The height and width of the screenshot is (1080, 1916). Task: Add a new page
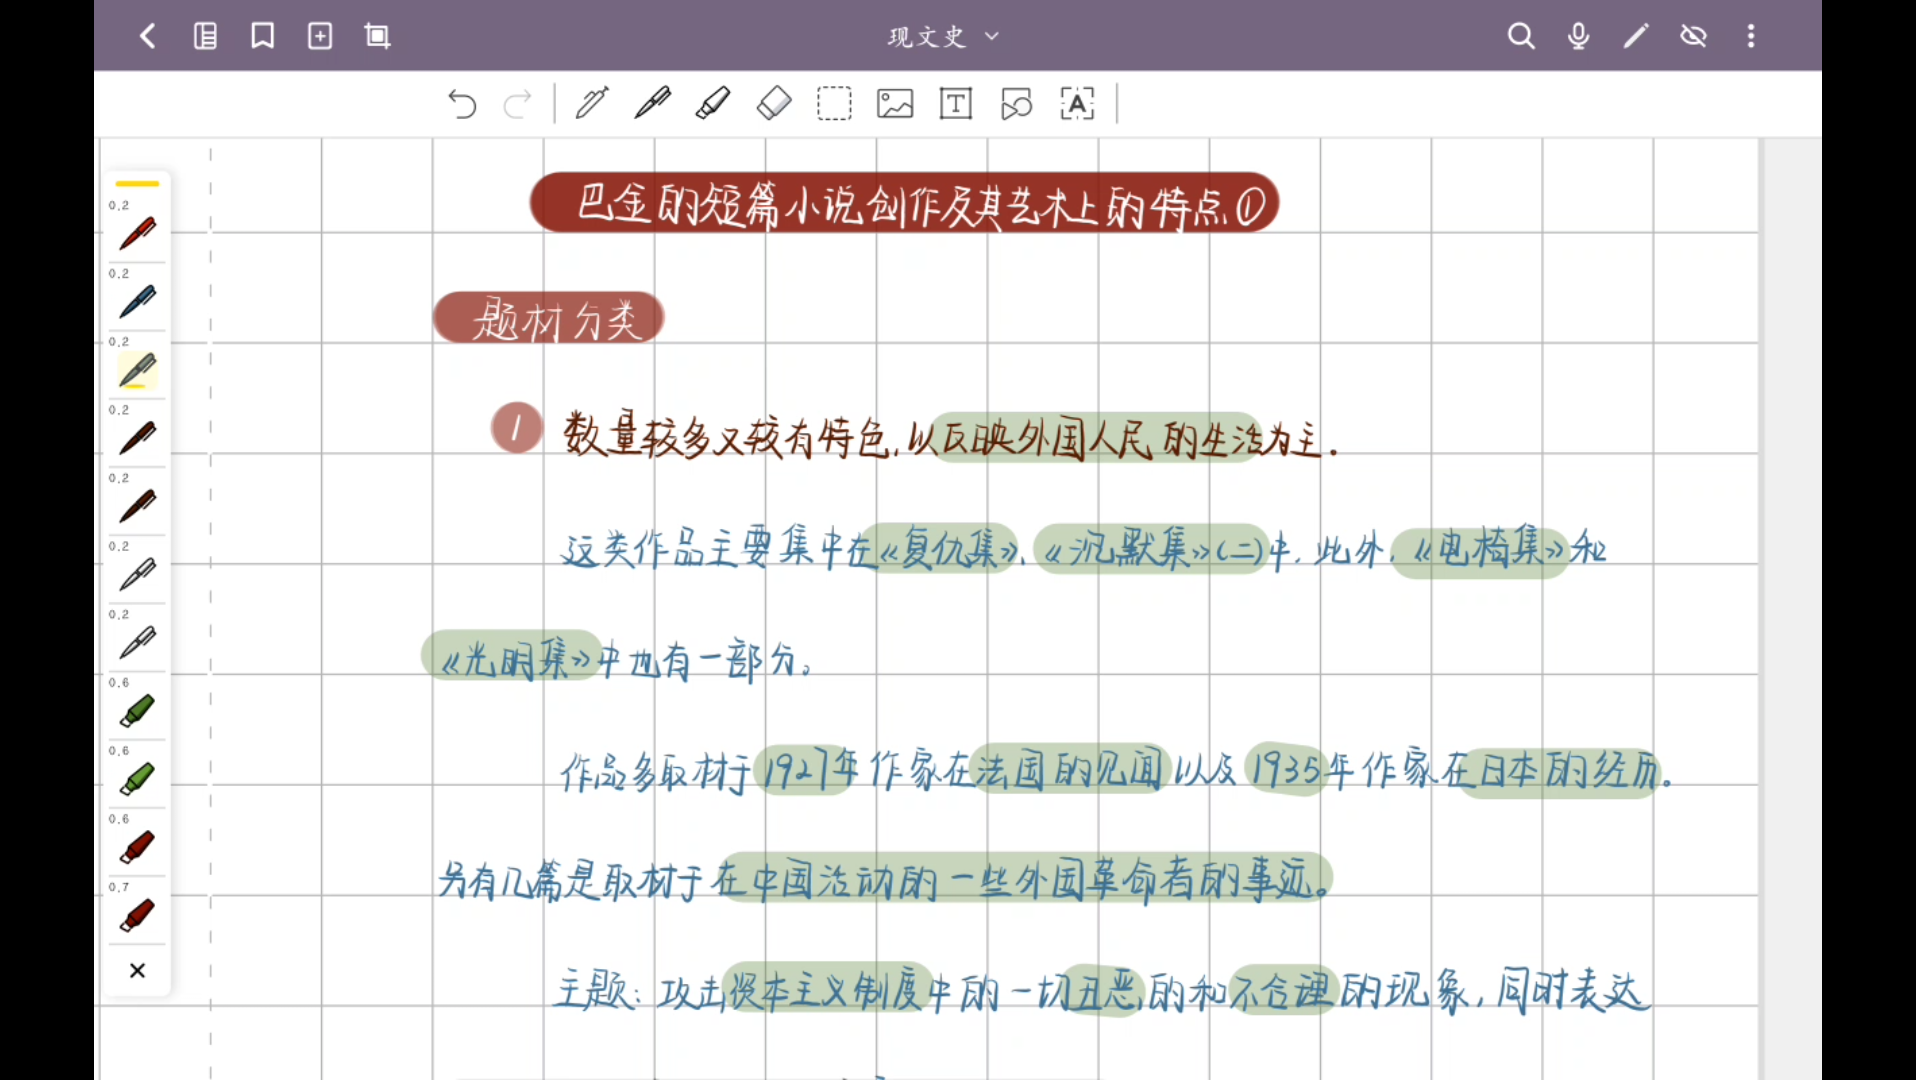[320, 37]
